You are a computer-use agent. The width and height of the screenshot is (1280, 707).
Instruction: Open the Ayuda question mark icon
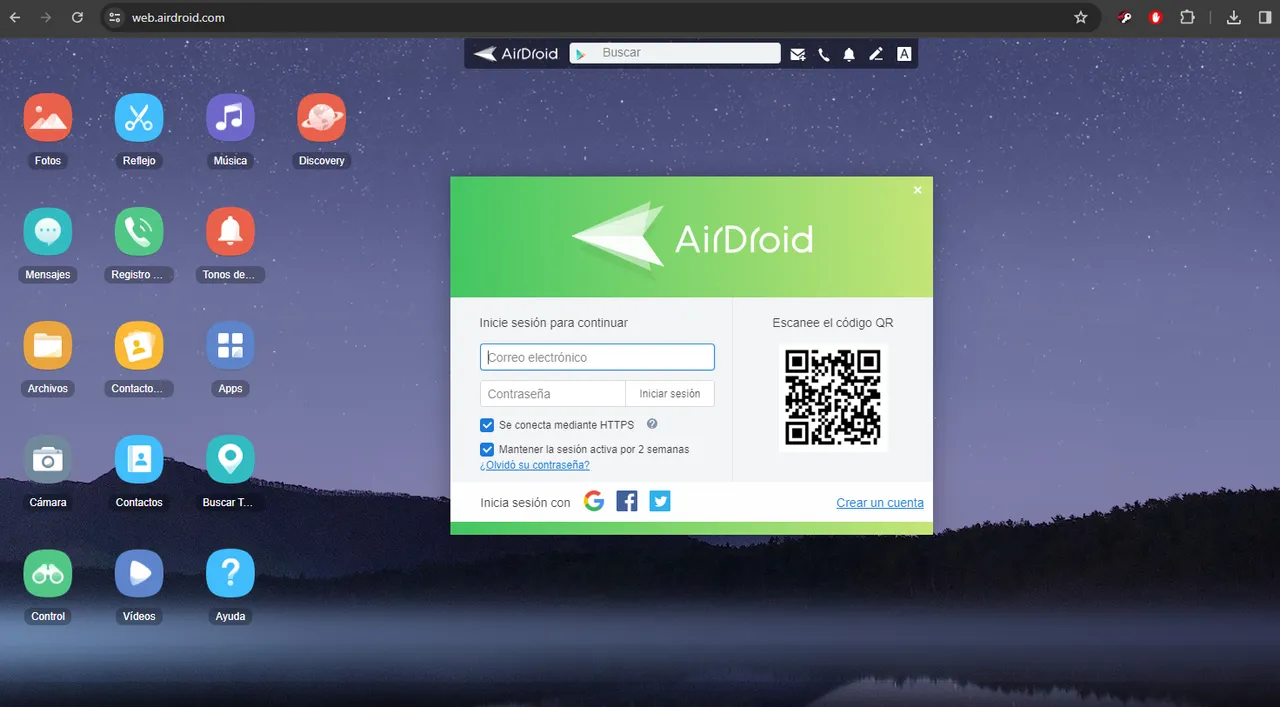click(x=230, y=574)
